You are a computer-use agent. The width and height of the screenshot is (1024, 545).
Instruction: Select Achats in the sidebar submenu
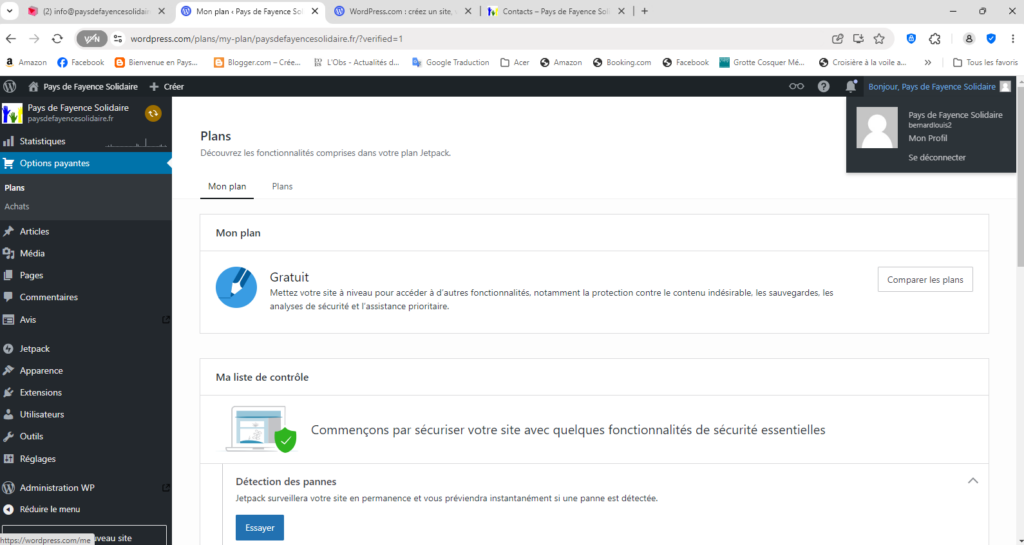(x=17, y=206)
